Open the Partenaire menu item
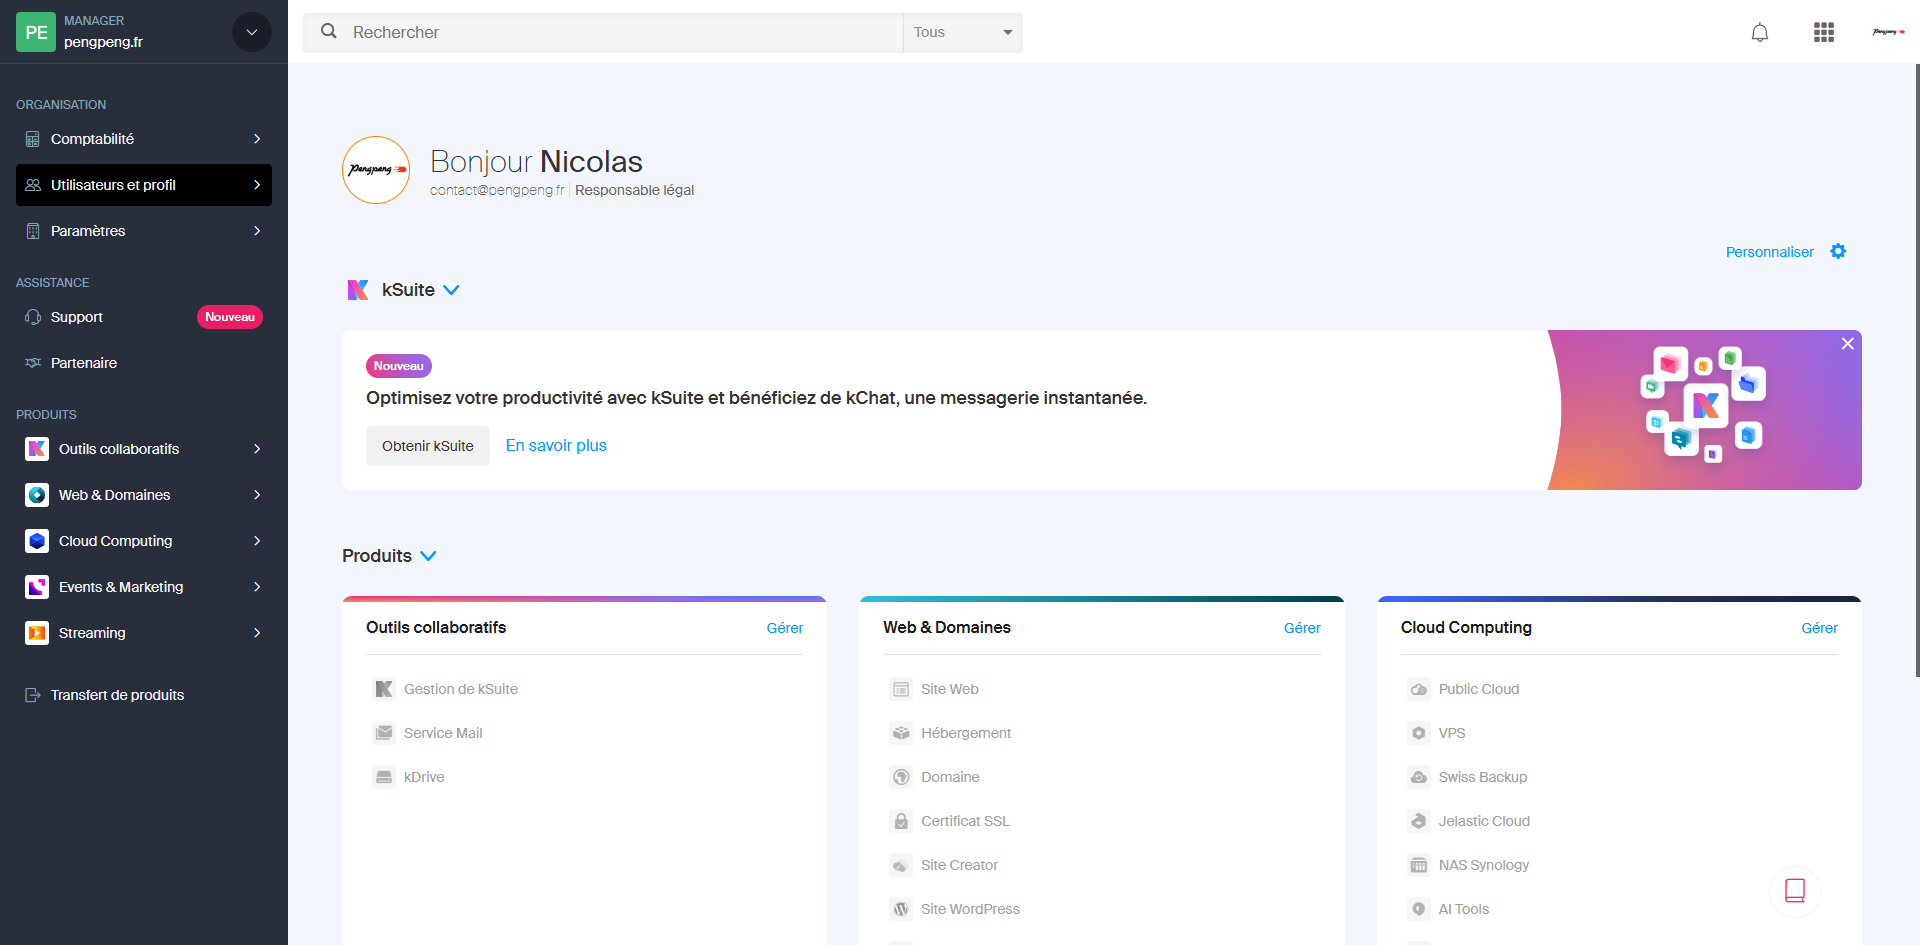Screen dimensions: 1920x945 (x=144, y=363)
